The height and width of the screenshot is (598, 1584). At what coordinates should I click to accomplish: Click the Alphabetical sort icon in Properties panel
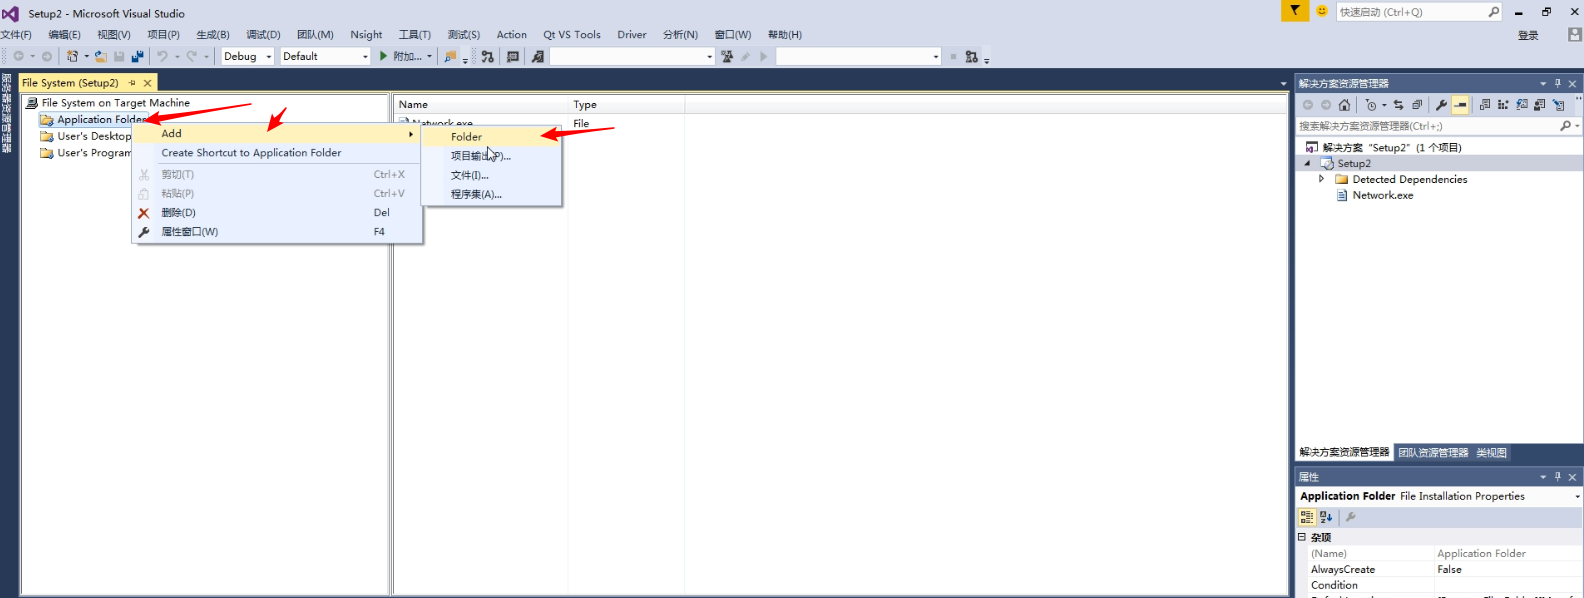click(x=1326, y=517)
